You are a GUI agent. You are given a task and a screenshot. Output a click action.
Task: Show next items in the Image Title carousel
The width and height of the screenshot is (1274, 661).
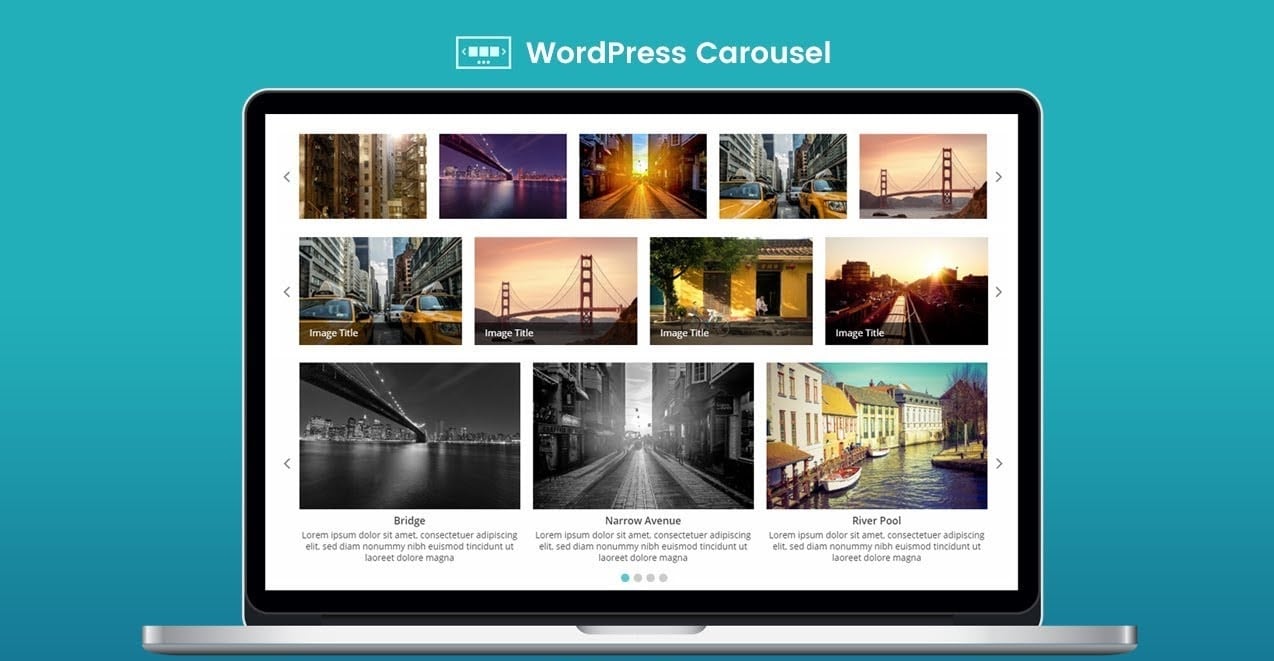[998, 292]
